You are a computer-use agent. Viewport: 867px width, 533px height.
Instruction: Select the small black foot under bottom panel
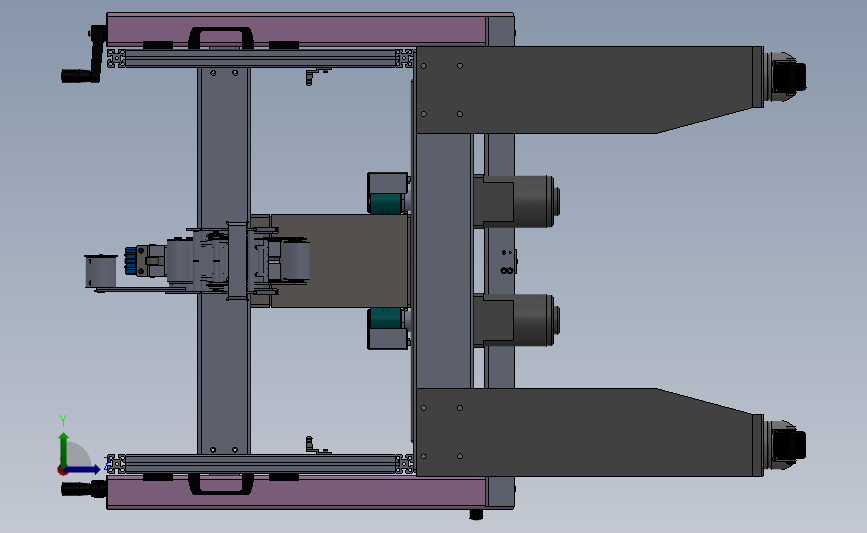click(x=476, y=515)
